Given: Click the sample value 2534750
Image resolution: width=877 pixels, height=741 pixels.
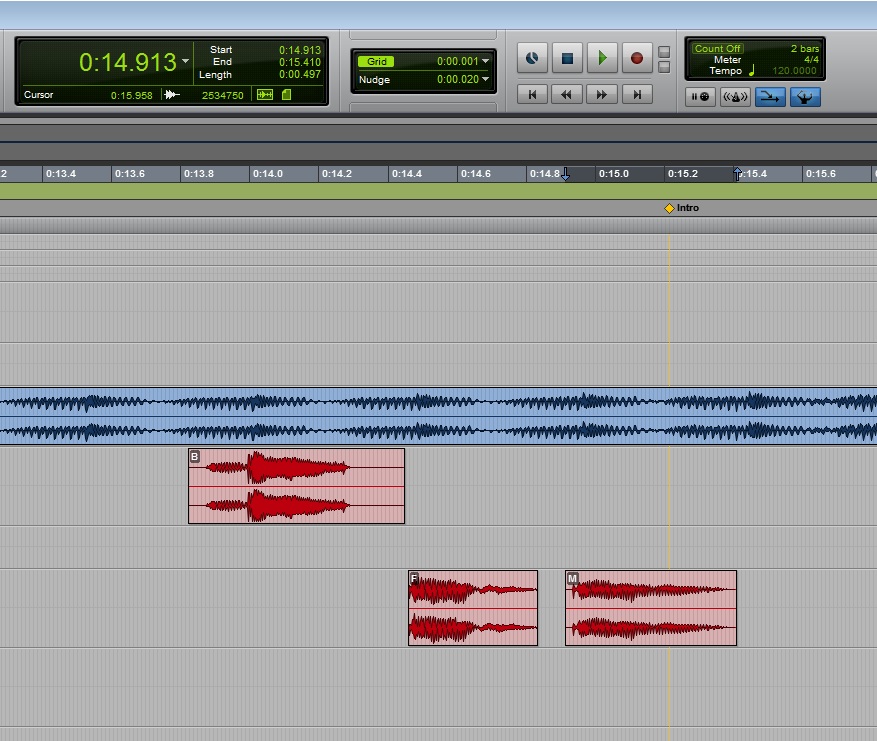Looking at the screenshot, I should pos(223,95).
